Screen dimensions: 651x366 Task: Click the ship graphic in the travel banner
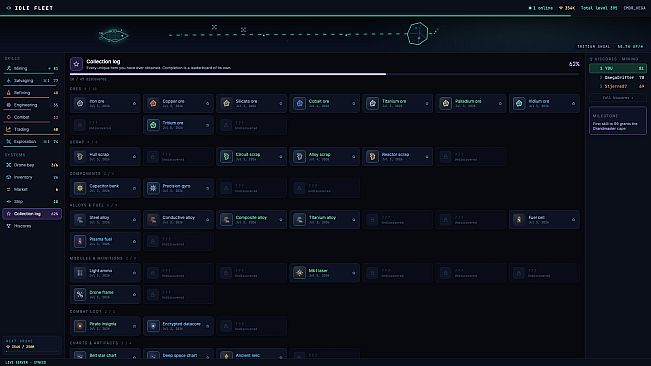coord(113,36)
